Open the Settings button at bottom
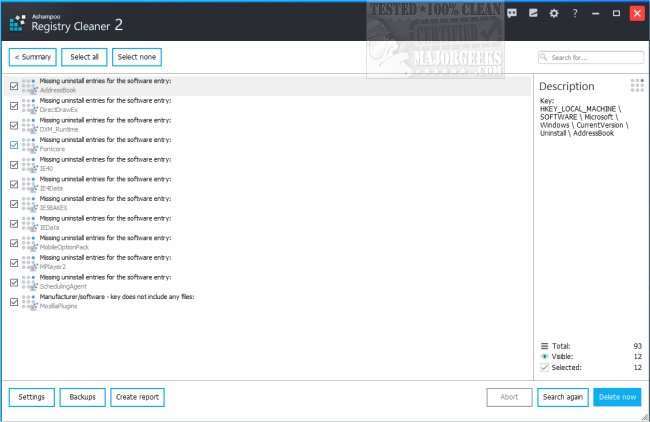This screenshot has width=650, height=422. [x=32, y=397]
